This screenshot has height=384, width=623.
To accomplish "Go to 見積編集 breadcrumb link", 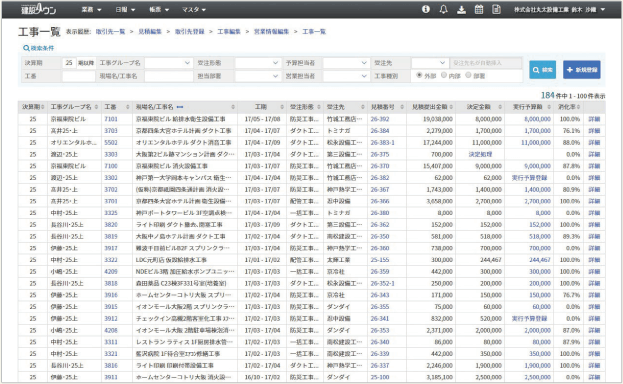I will (x=150, y=31).
